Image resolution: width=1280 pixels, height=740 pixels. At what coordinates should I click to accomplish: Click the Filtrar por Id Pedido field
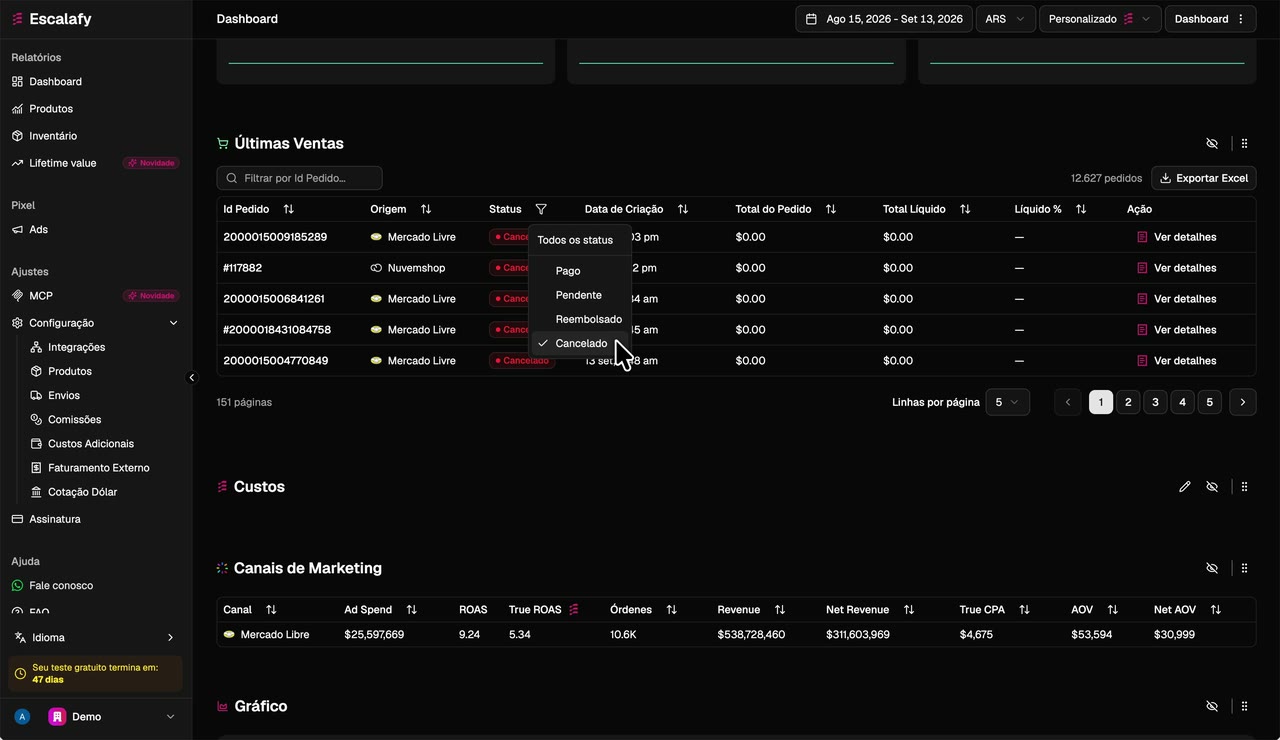[299, 178]
